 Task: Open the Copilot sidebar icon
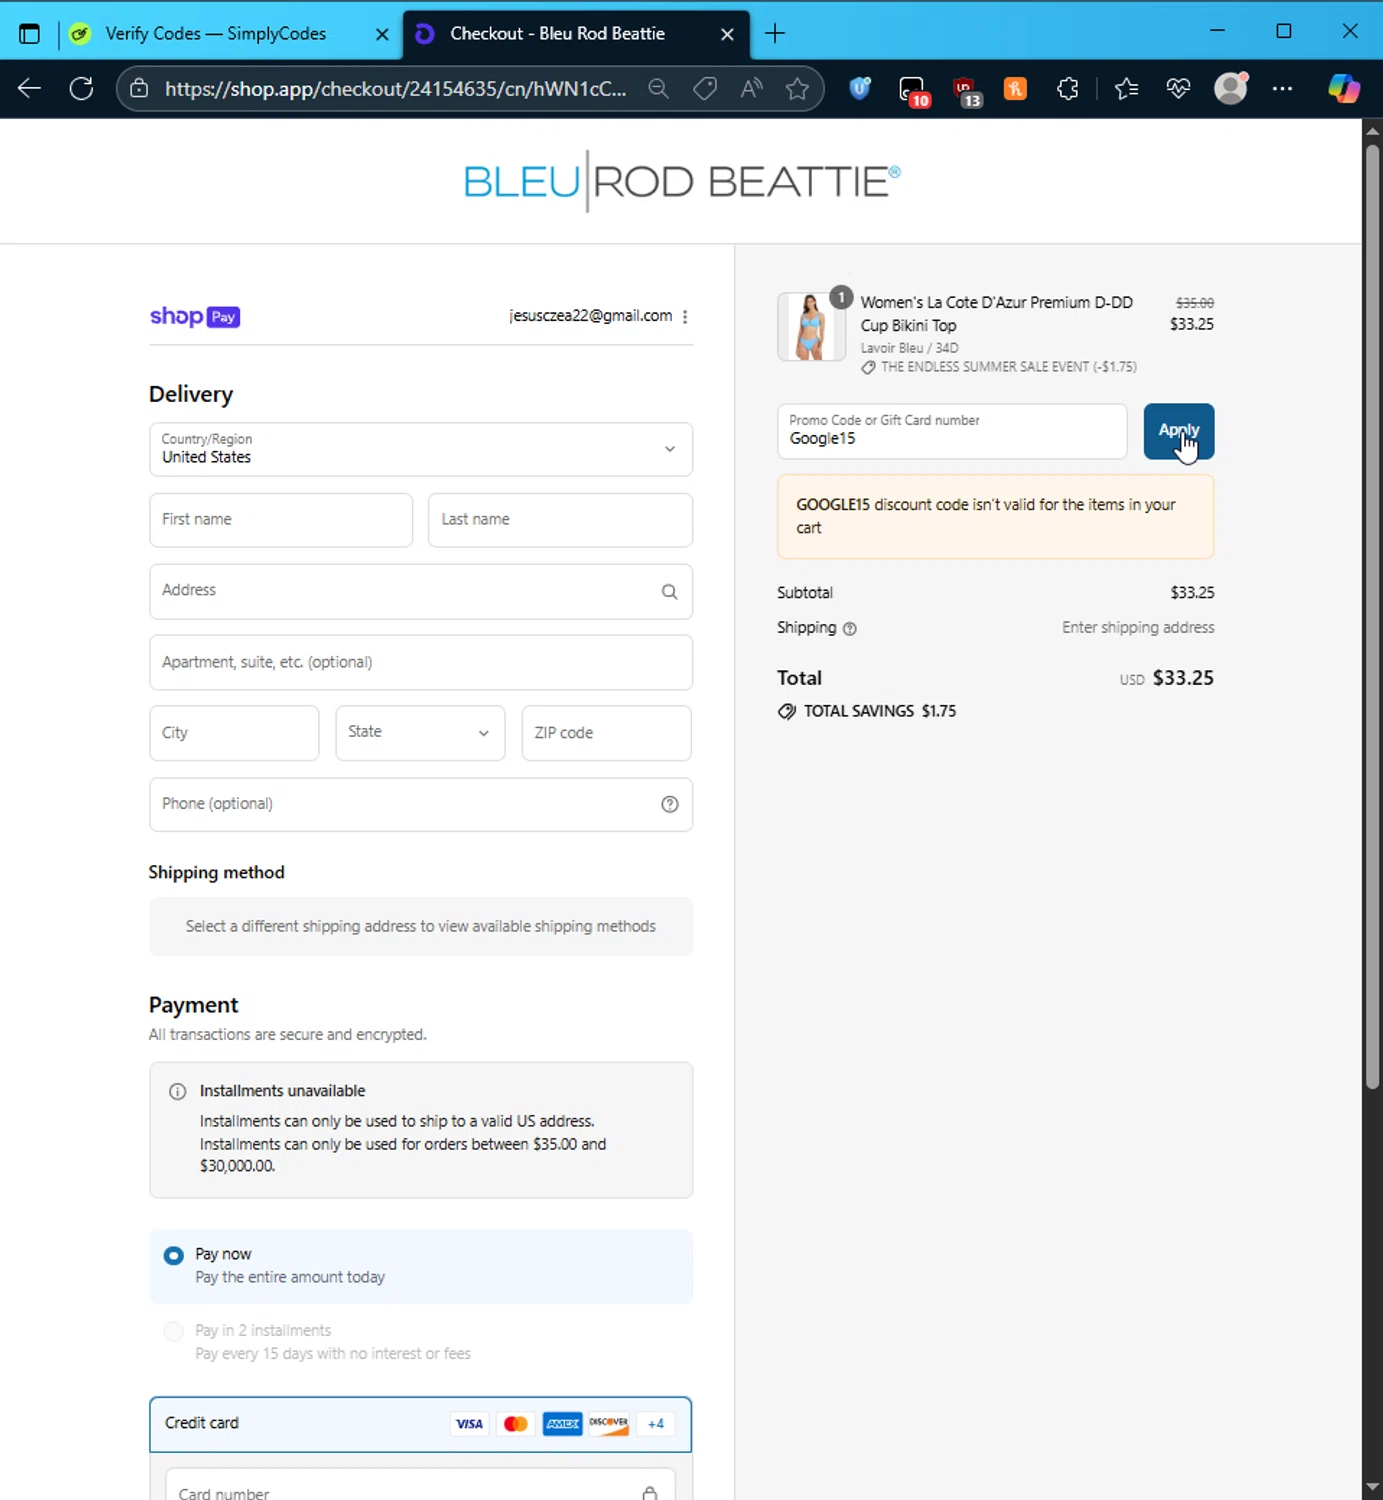pos(1343,88)
